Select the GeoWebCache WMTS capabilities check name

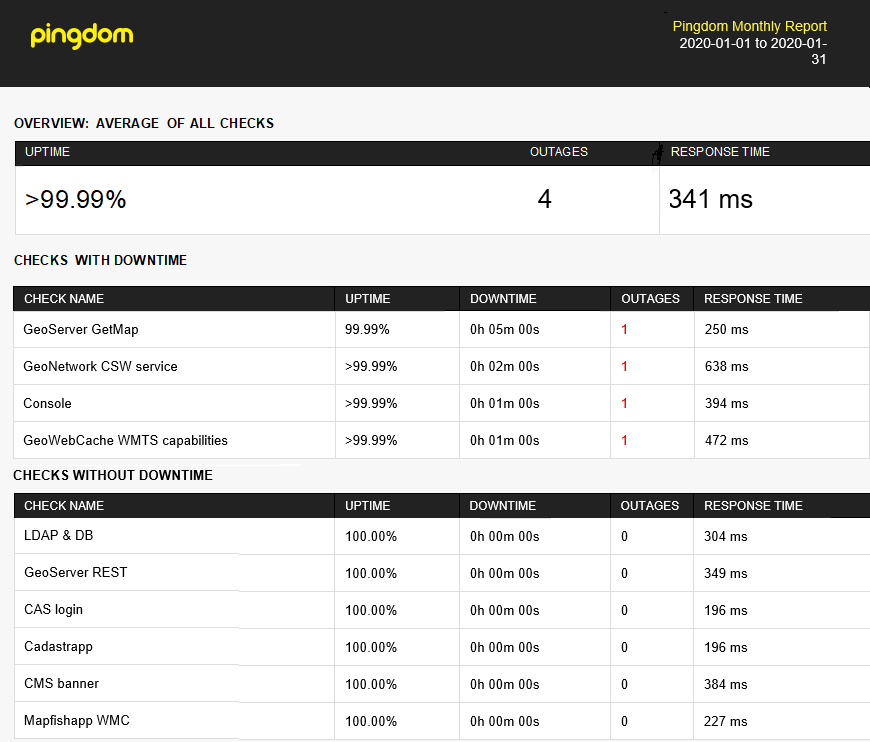pos(125,440)
